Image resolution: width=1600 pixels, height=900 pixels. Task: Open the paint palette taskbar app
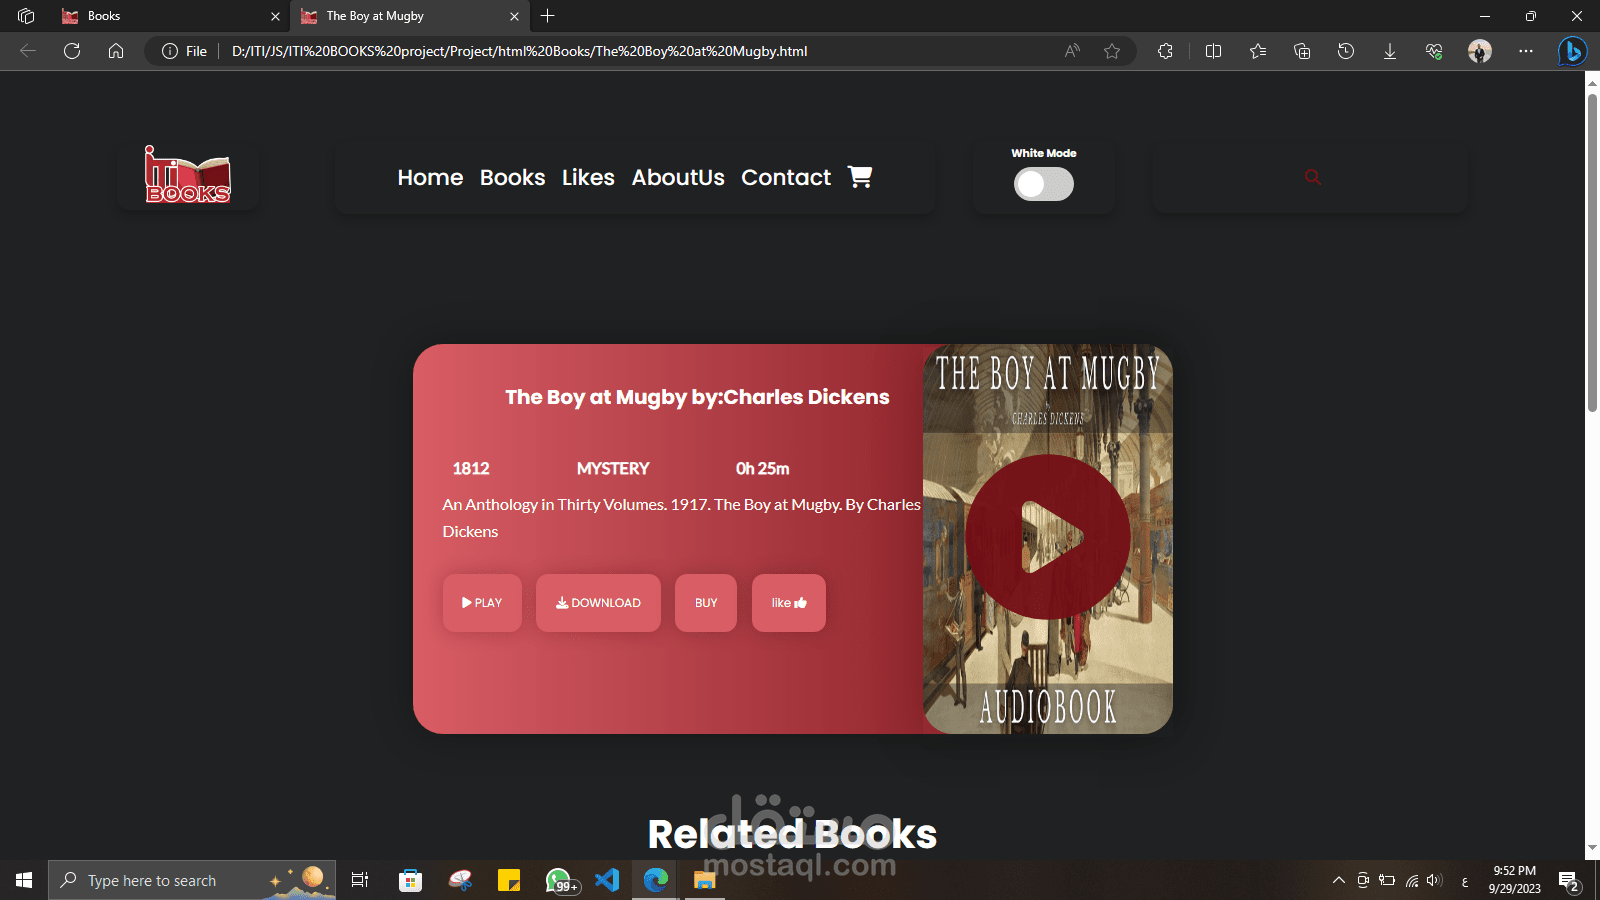point(460,880)
